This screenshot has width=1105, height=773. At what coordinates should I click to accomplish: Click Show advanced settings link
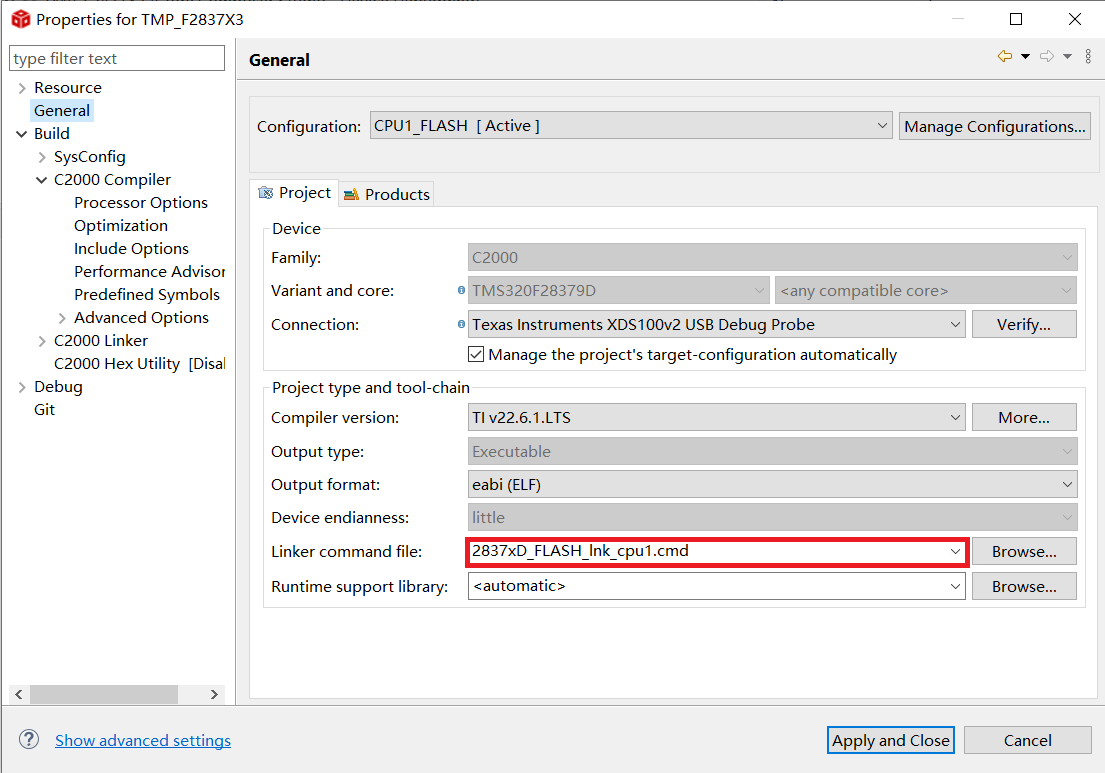click(143, 740)
